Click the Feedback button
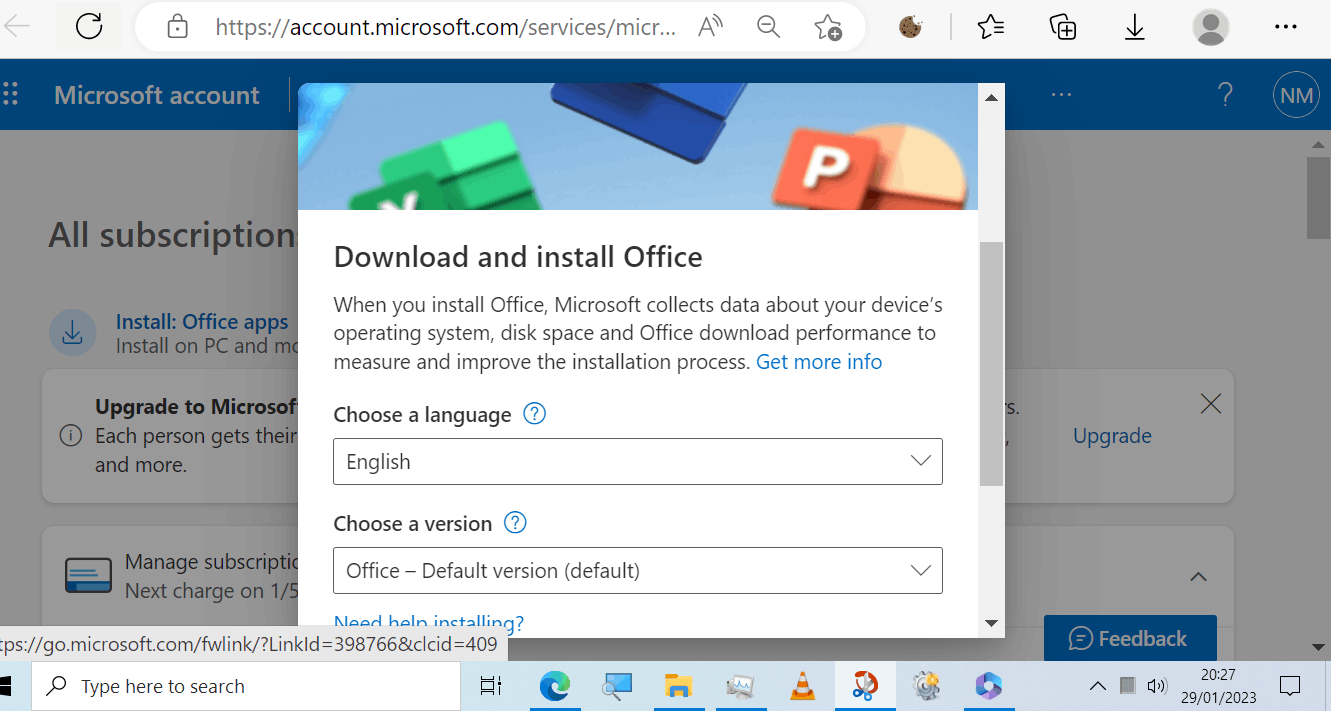This screenshot has height=711, width=1331. click(1130, 638)
